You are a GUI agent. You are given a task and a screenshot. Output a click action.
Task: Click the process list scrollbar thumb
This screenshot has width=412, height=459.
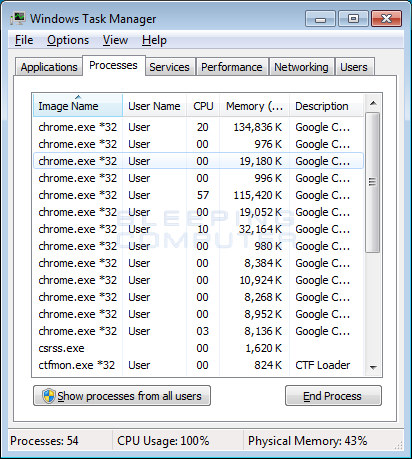373,182
